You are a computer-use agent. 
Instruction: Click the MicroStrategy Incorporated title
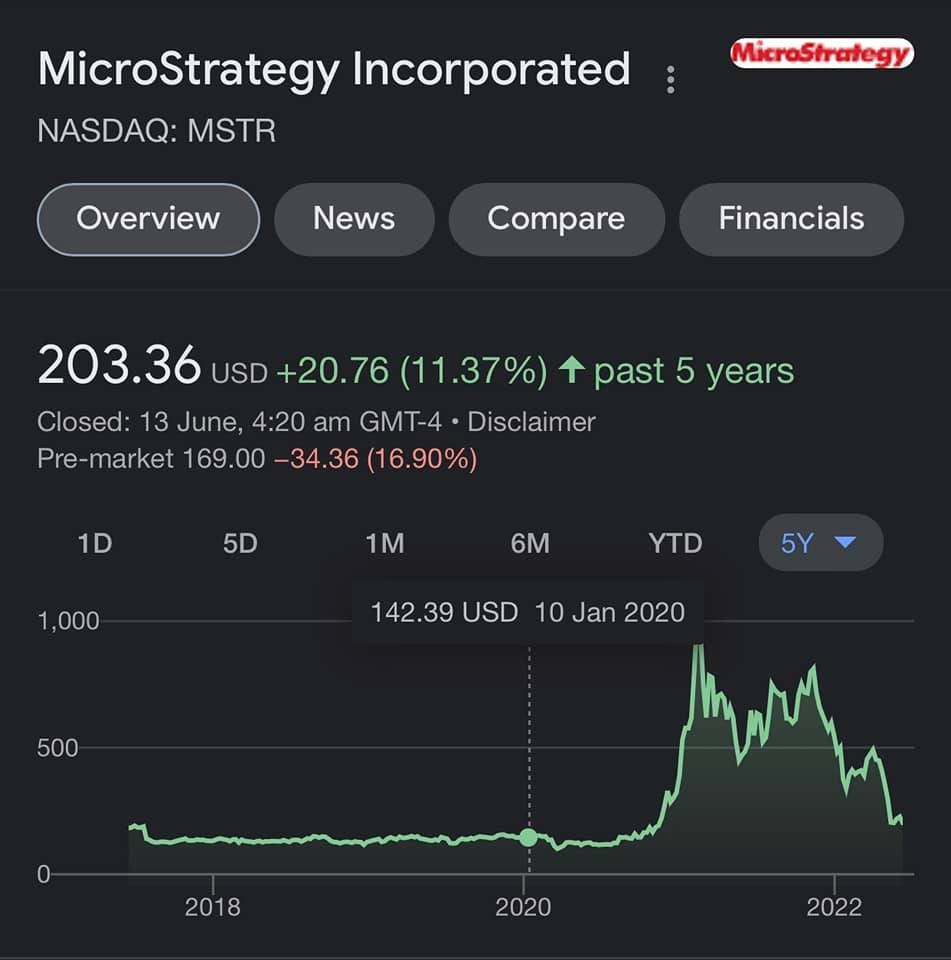(x=334, y=69)
